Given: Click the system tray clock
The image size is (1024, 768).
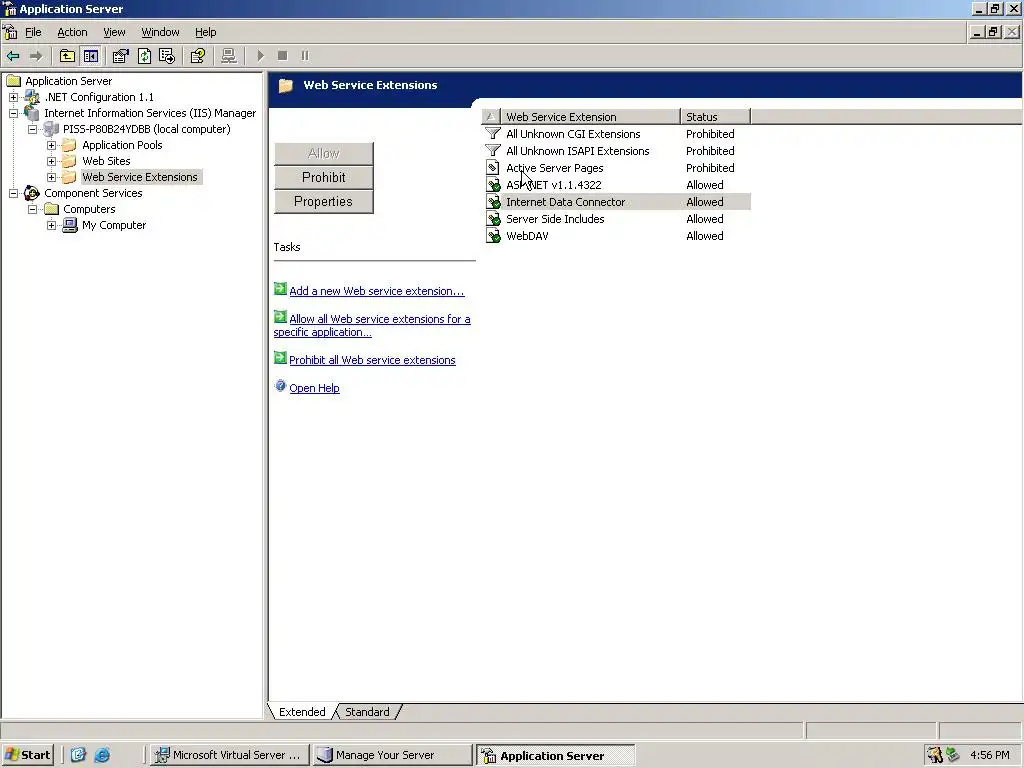Looking at the screenshot, I should (x=990, y=755).
